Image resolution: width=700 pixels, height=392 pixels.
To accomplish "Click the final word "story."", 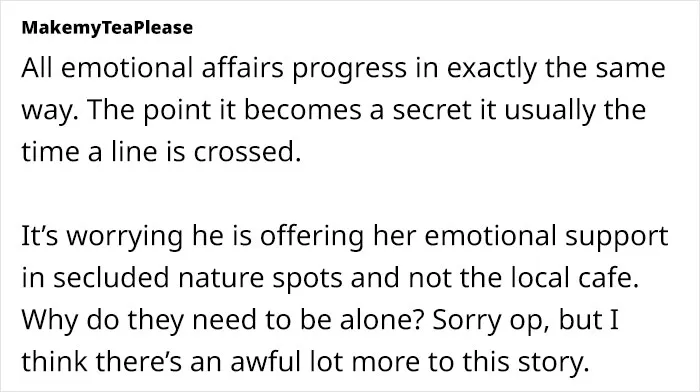I will coord(553,362).
